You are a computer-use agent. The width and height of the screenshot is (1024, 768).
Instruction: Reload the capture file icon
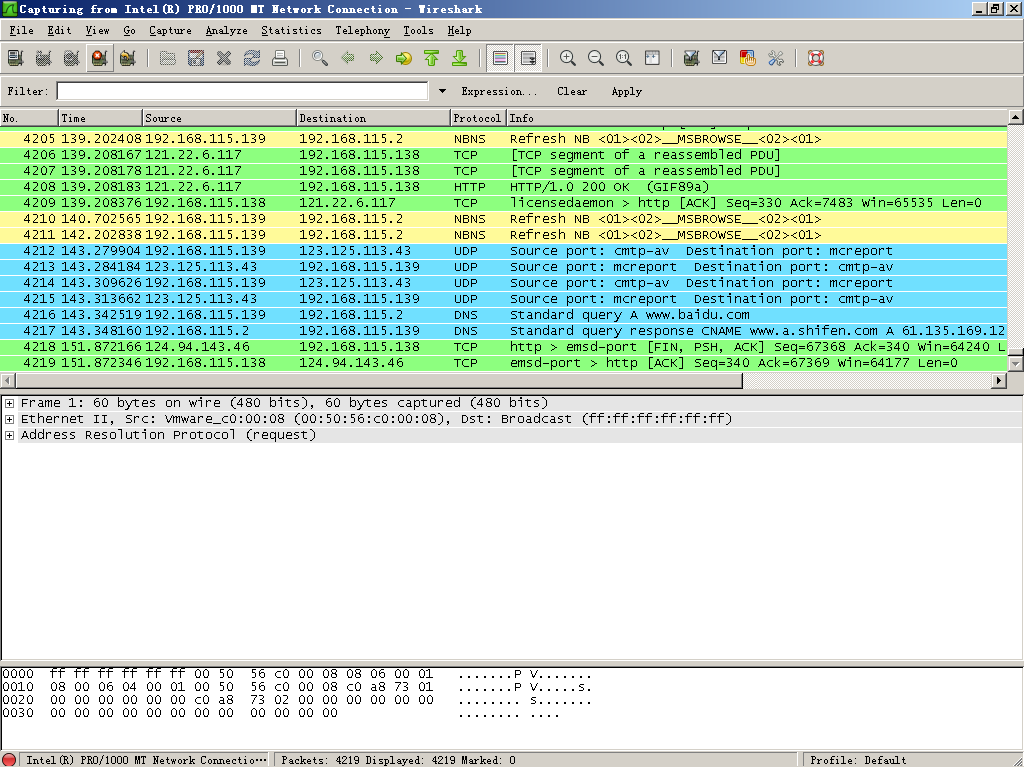pos(252,58)
